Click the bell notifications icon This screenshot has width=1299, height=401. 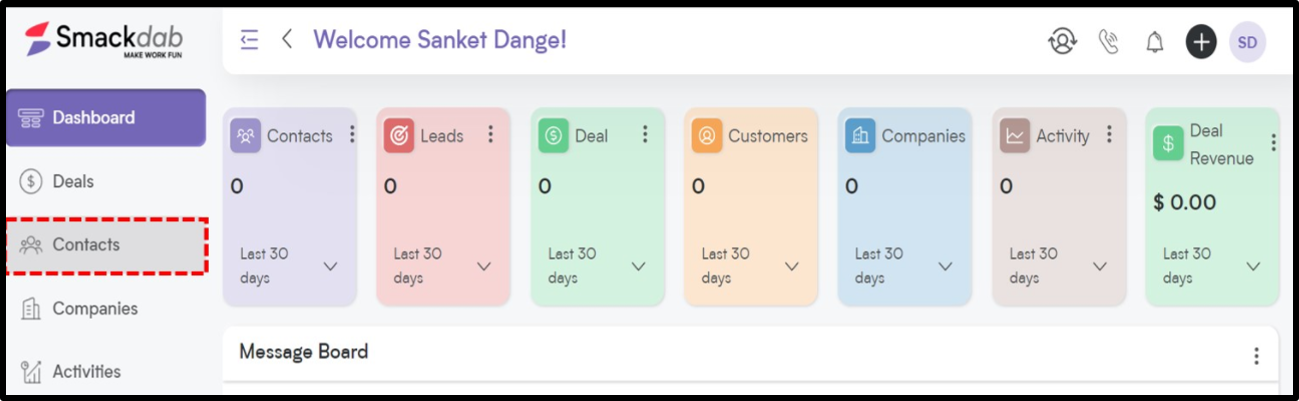[1155, 42]
